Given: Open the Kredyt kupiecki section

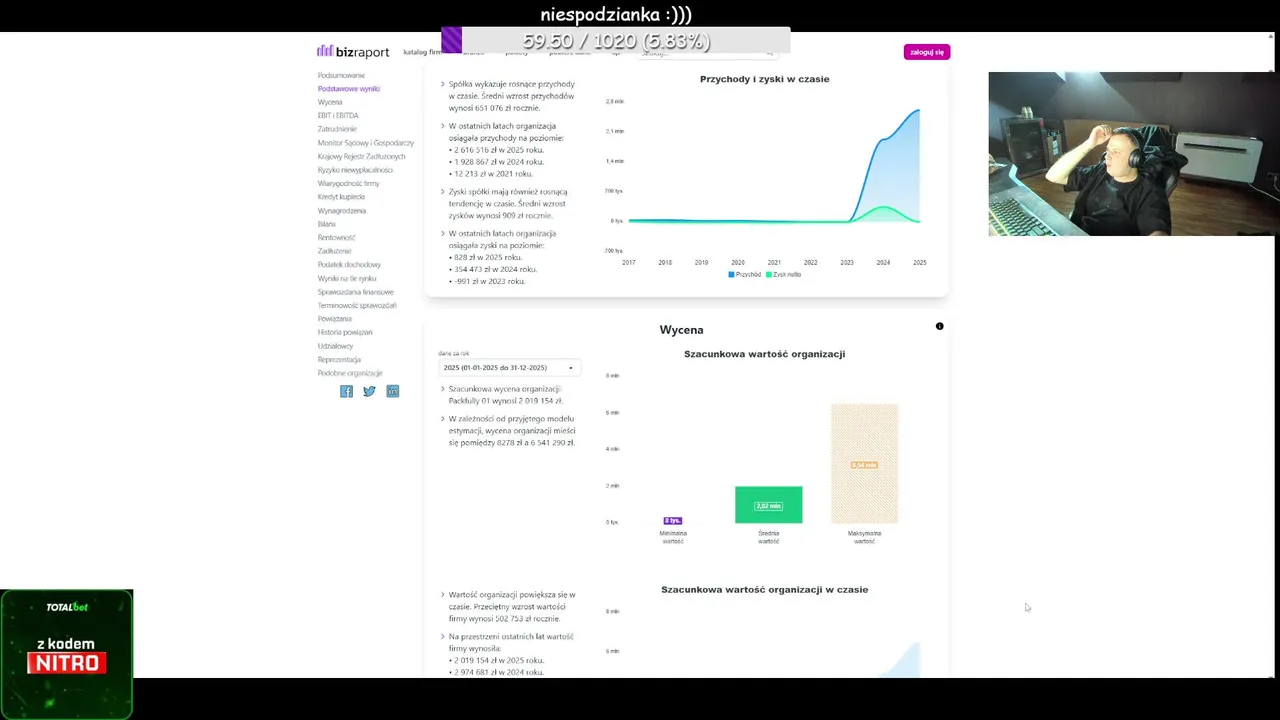Looking at the screenshot, I should coord(341,197).
